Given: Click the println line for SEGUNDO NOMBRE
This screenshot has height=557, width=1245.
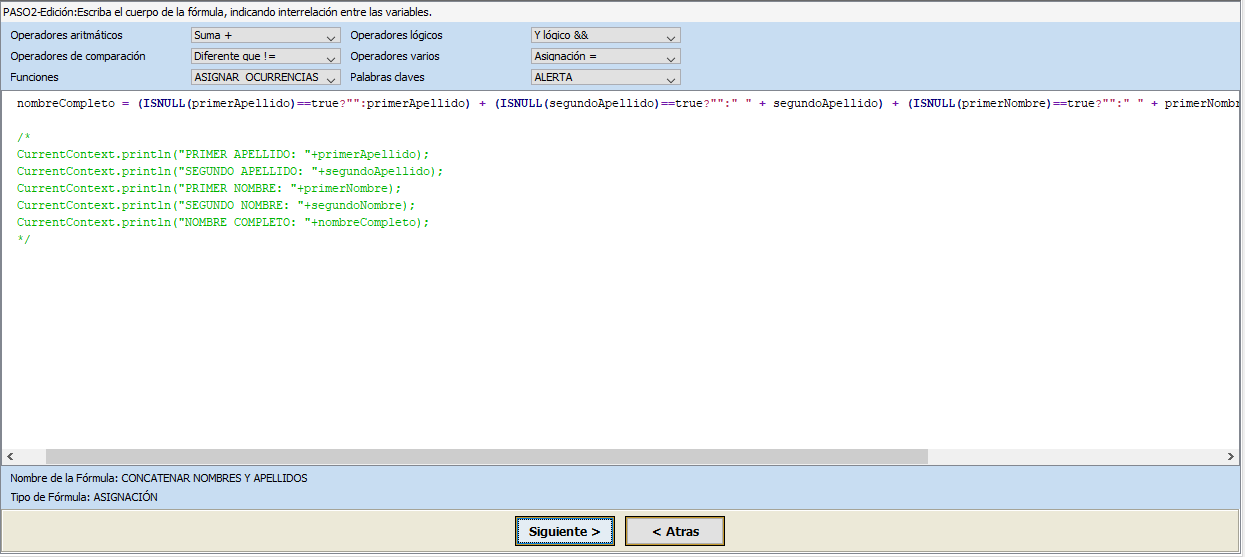Looking at the screenshot, I should tap(215, 205).
